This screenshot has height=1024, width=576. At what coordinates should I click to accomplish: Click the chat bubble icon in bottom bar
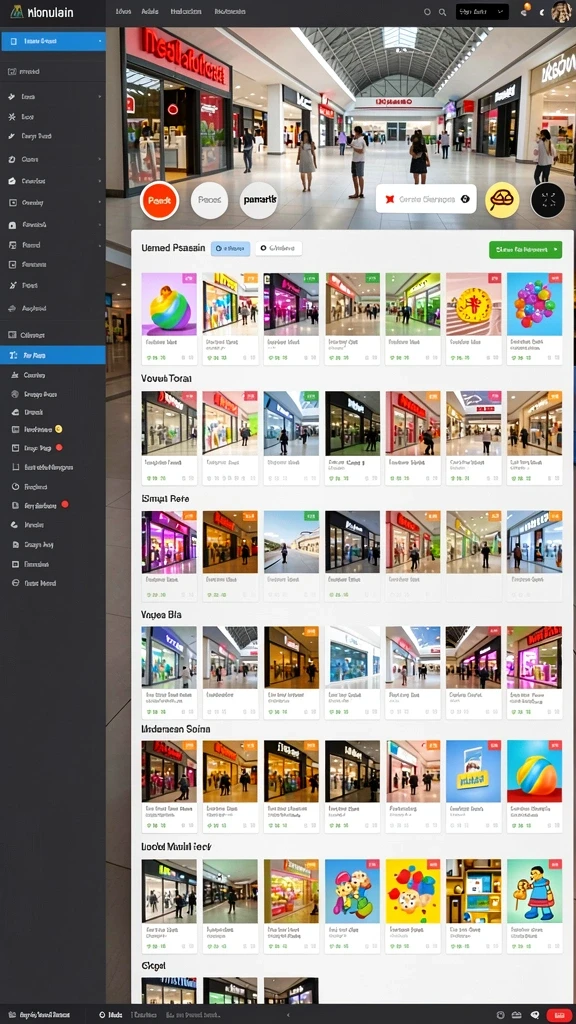pos(535,1015)
